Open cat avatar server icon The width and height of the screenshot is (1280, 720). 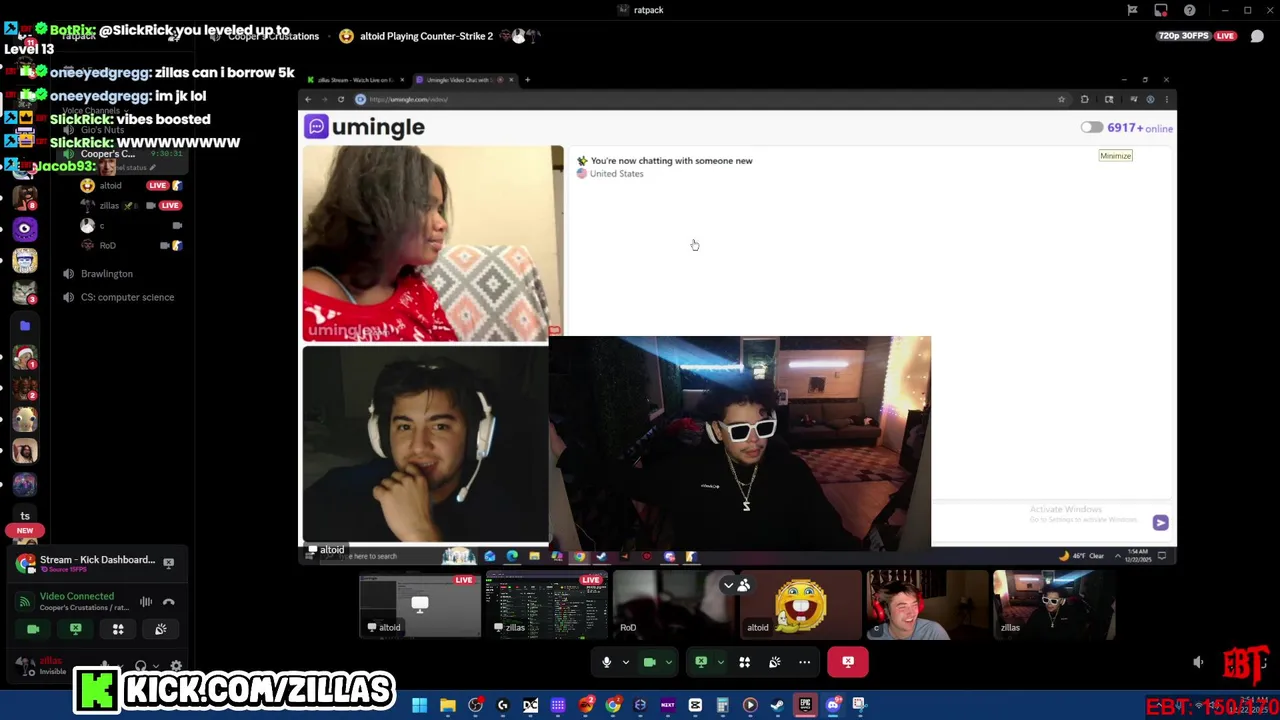25,293
